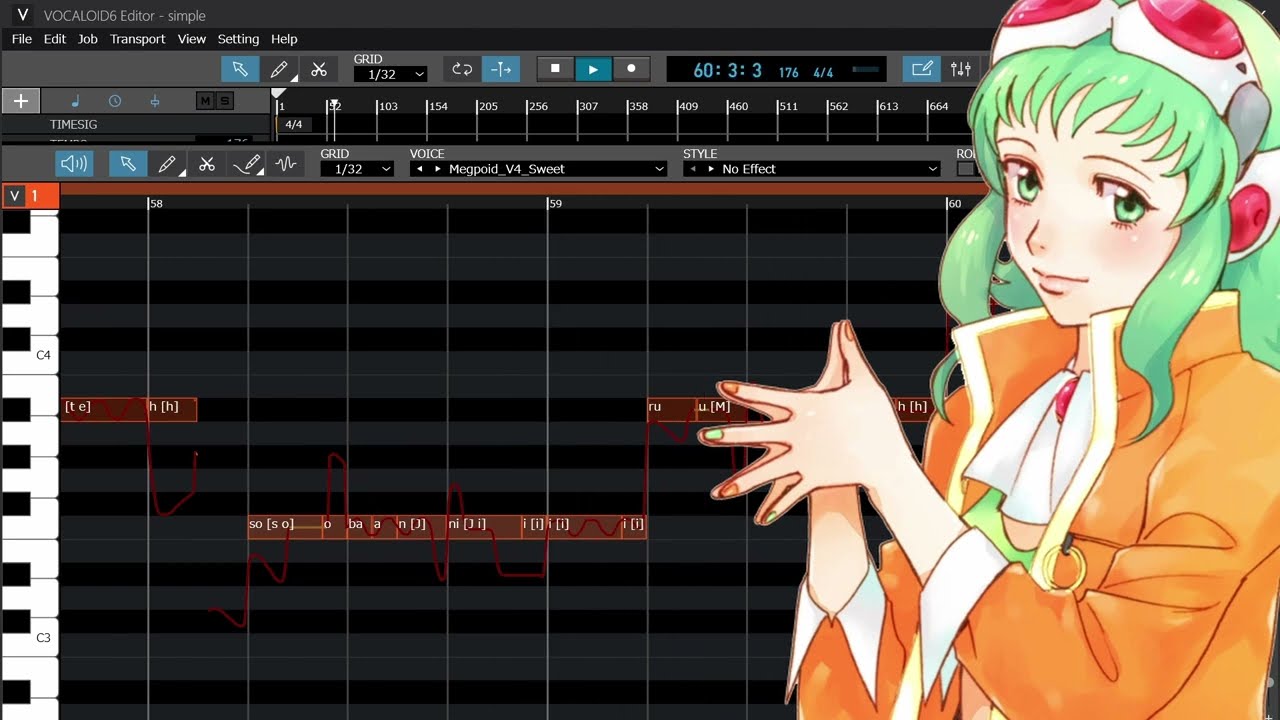The height and width of the screenshot is (720, 1280).
Task: Open the mixer sliders icon
Action: click(x=961, y=69)
